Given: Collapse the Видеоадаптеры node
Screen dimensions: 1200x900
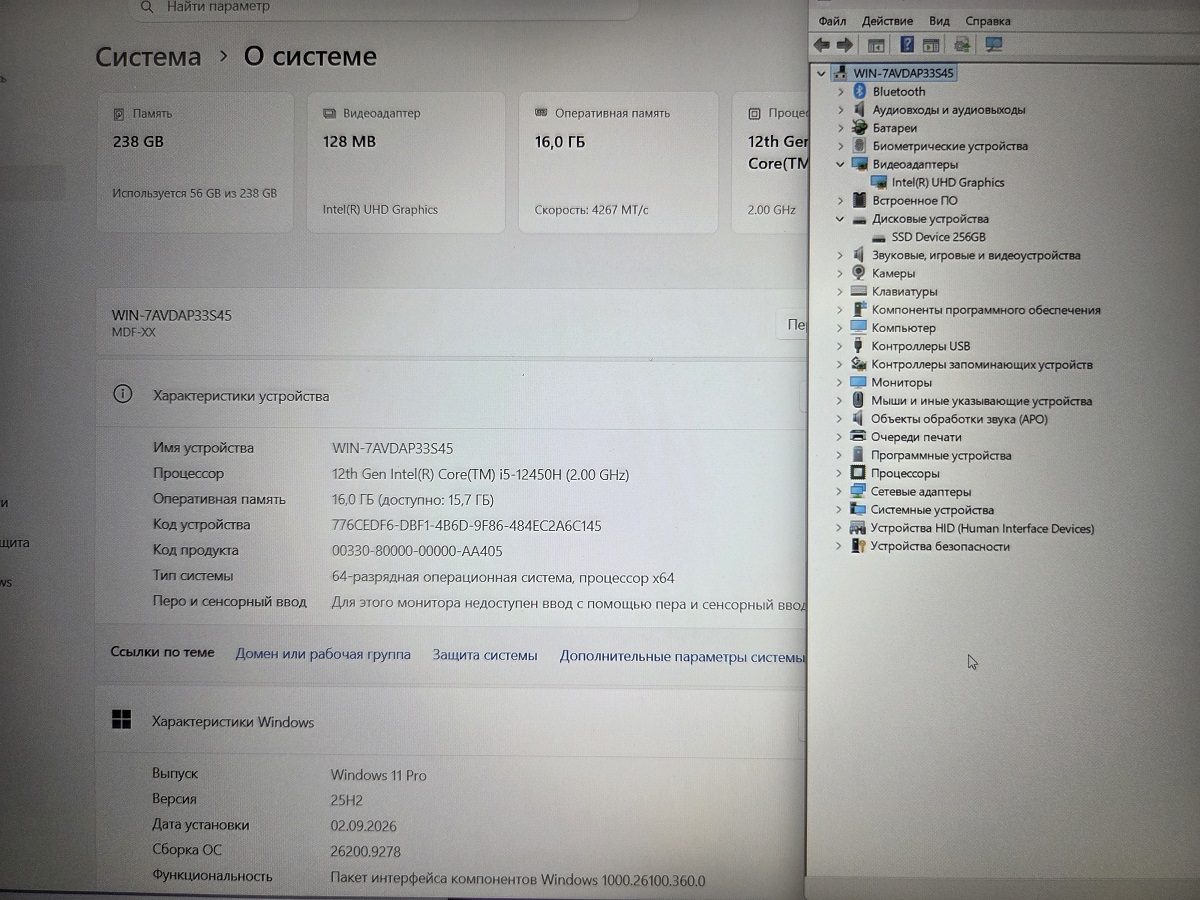Looking at the screenshot, I should coord(841,164).
